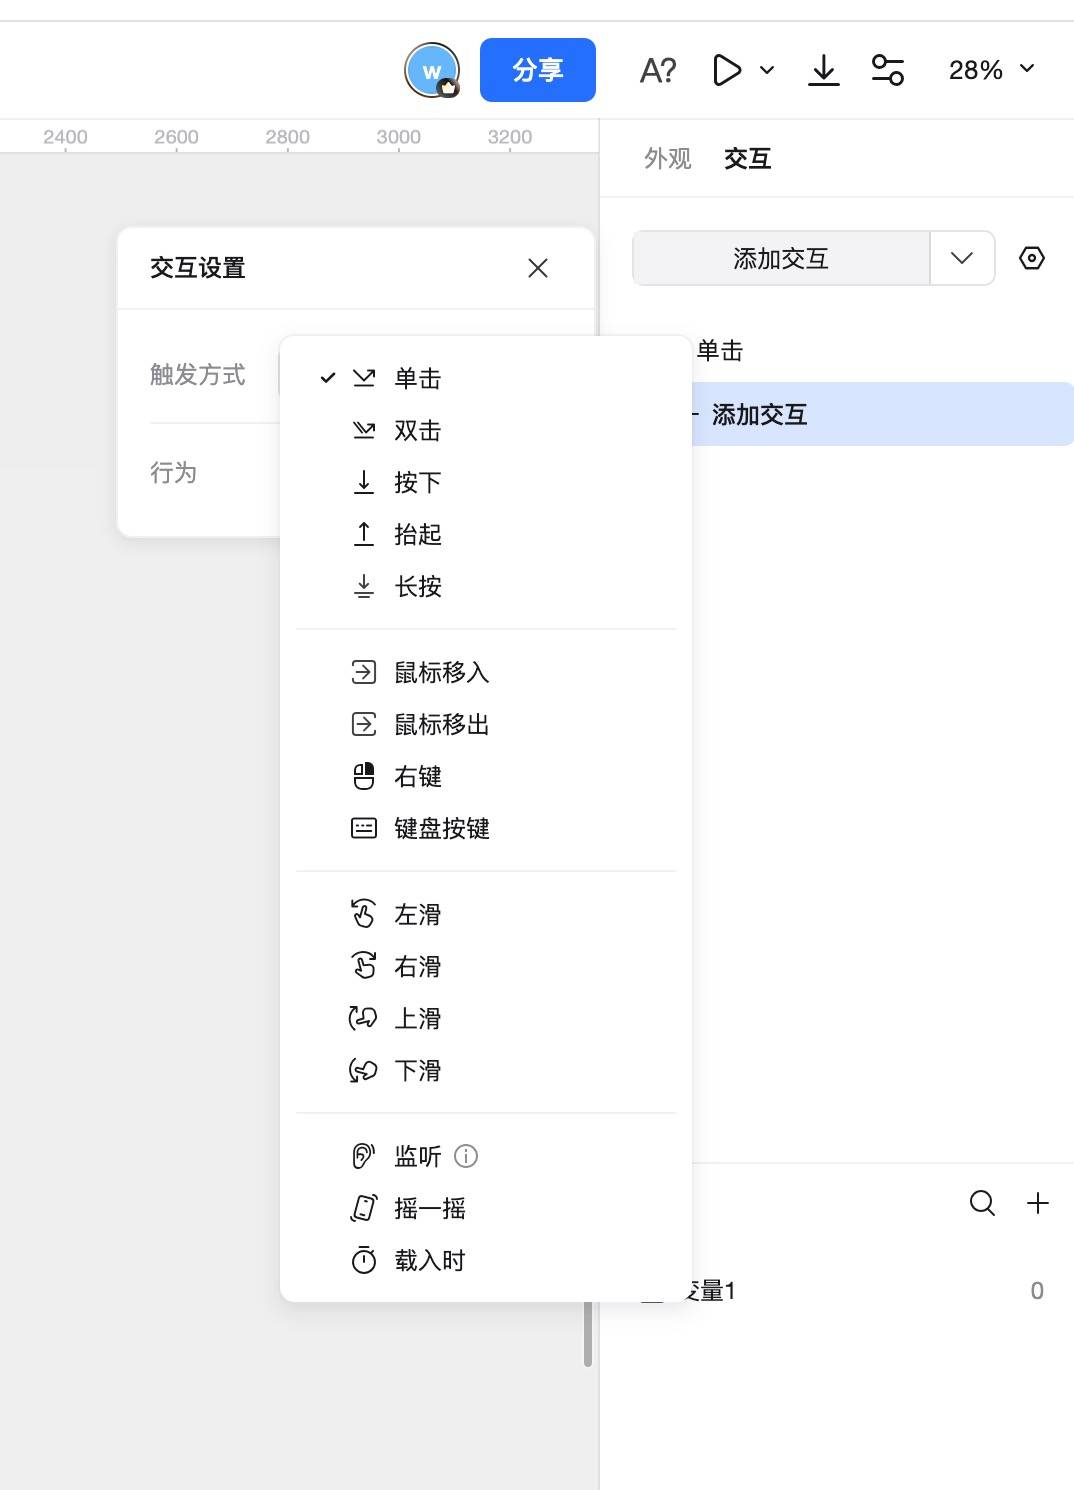
Task: Select the highlighted 添加交互 row
Action: click(882, 414)
